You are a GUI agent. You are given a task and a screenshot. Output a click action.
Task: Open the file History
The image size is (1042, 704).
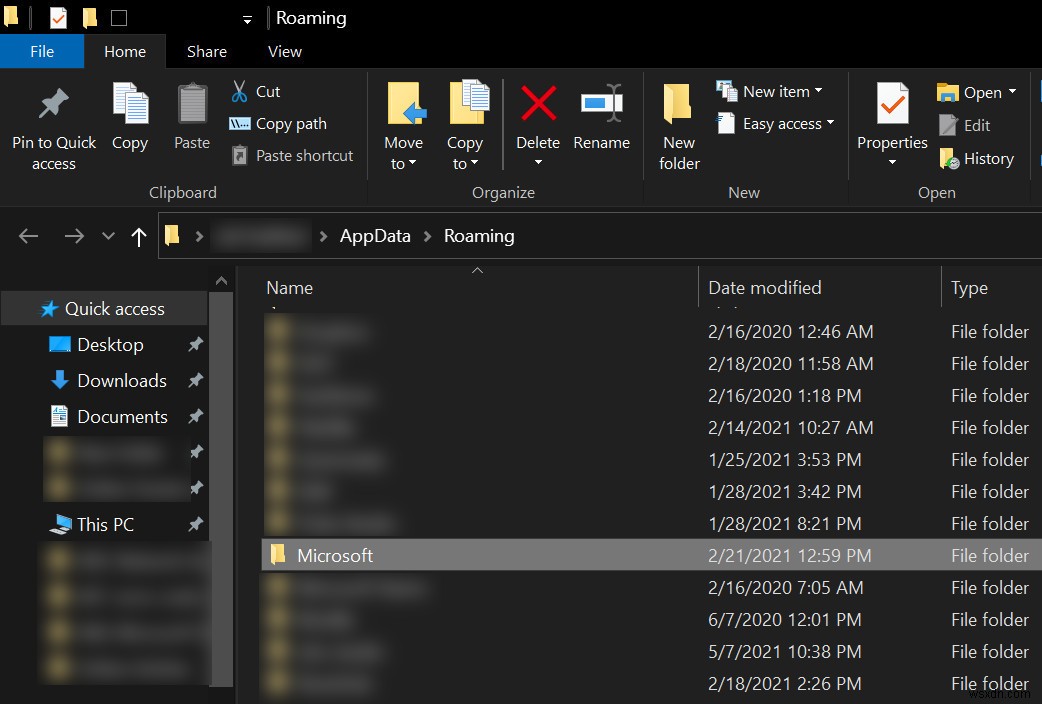(x=976, y=159)
